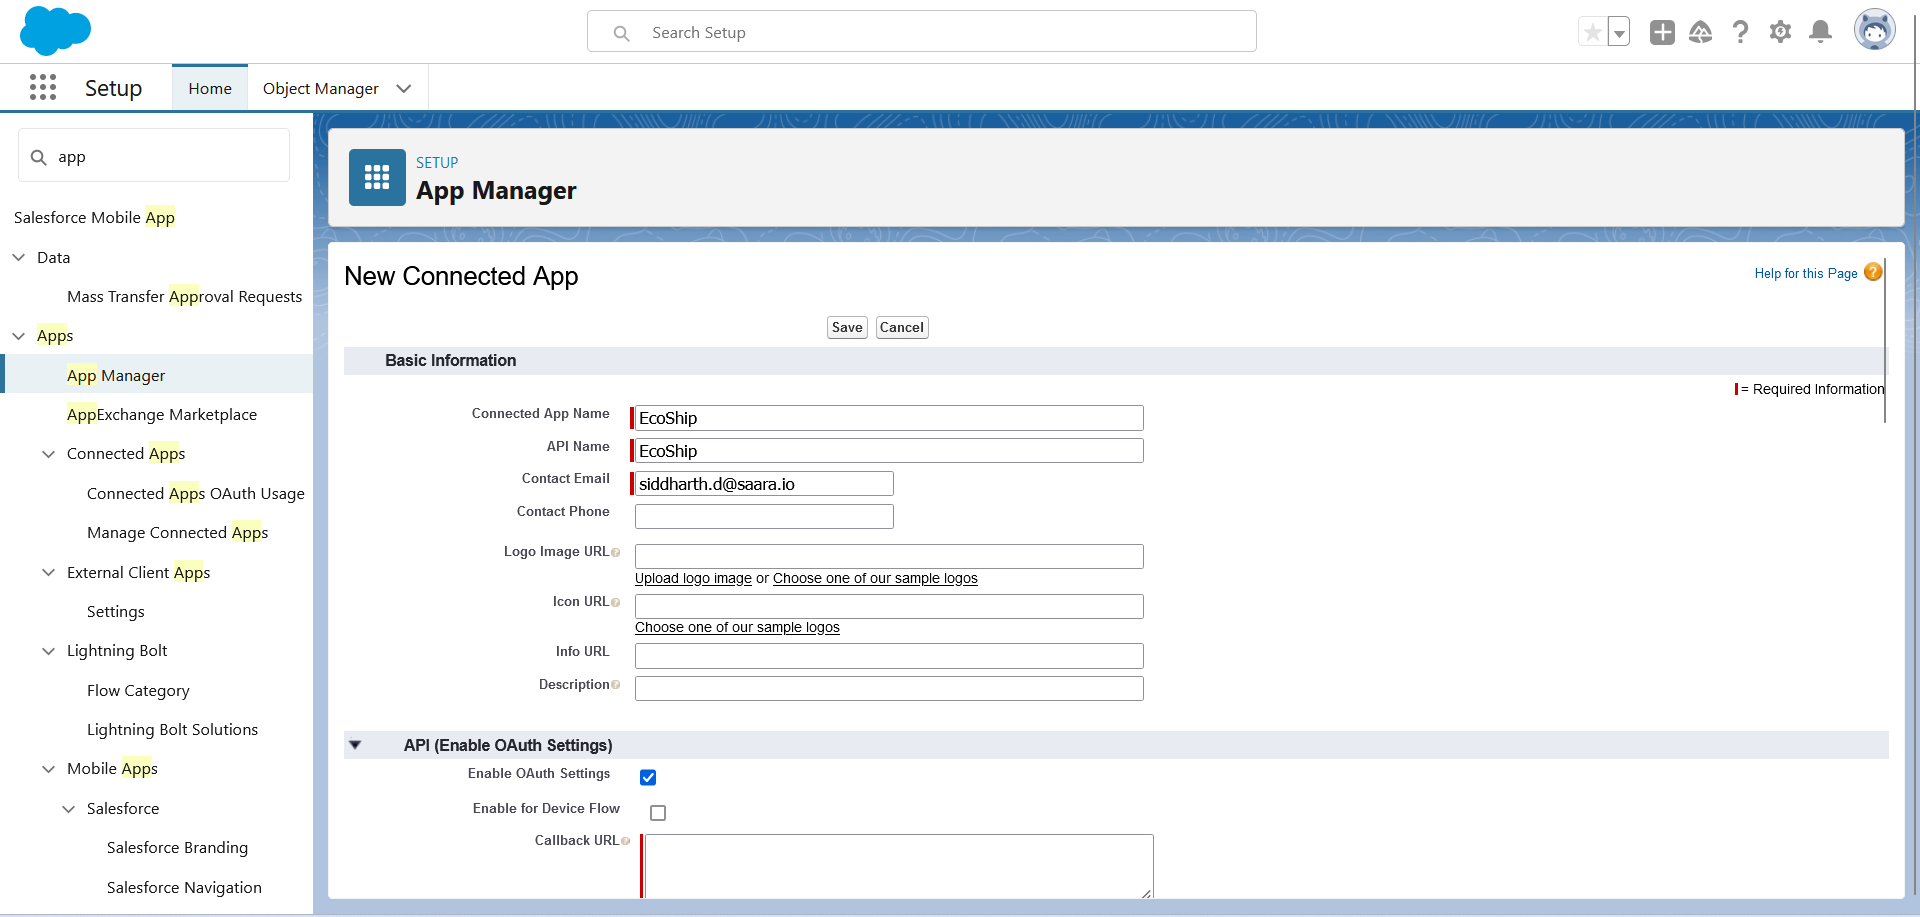Viewport: 1920px width, 917px height.
Task: Open the user profile avatar
Action: [1874, 31]
